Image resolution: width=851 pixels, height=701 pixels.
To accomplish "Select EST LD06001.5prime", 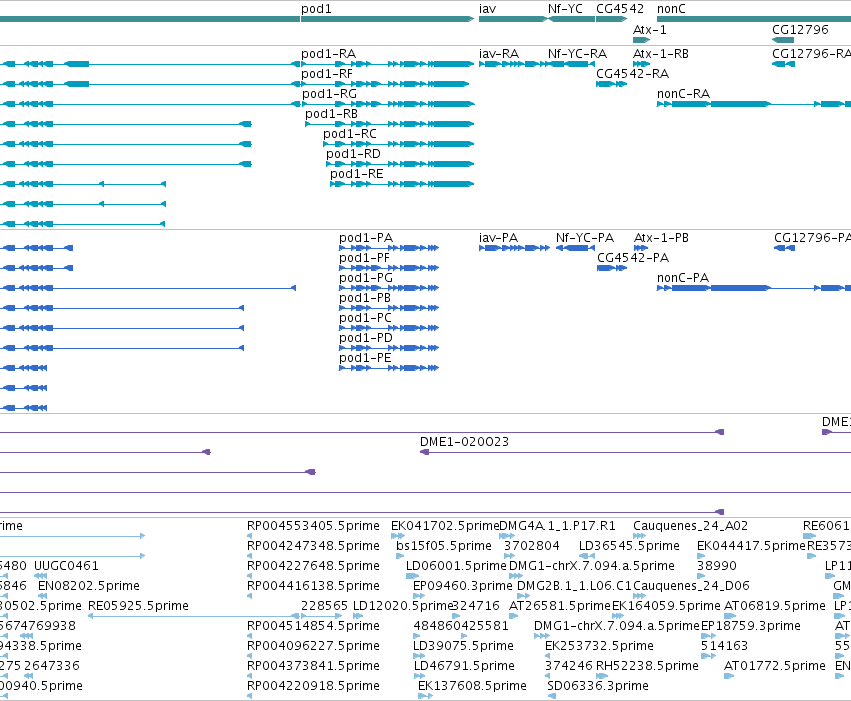I will click(x=456, y=566).
